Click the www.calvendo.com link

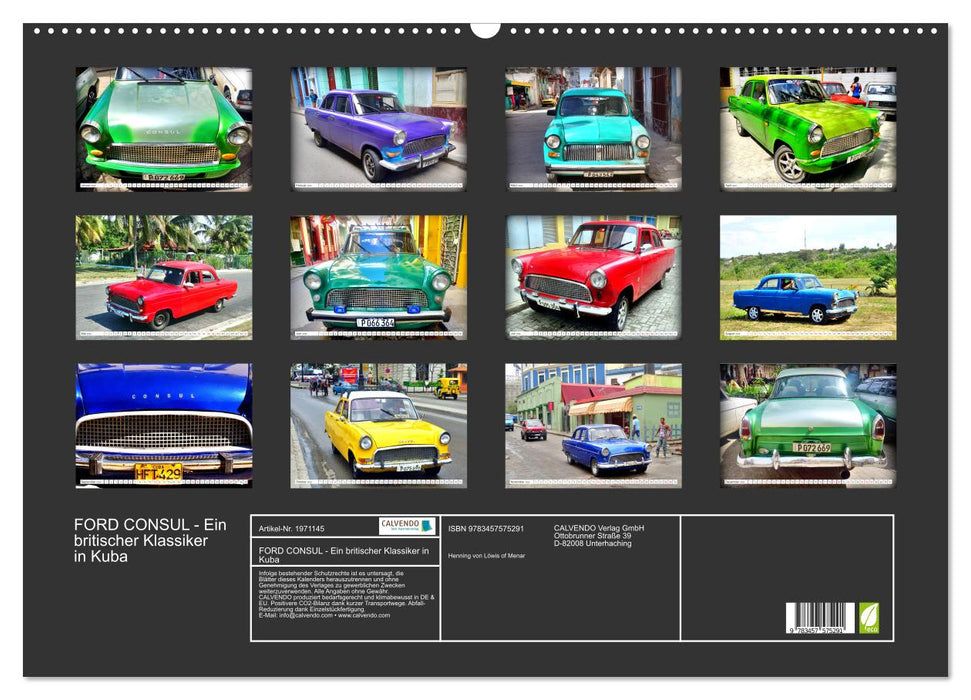tap(364, 615)
